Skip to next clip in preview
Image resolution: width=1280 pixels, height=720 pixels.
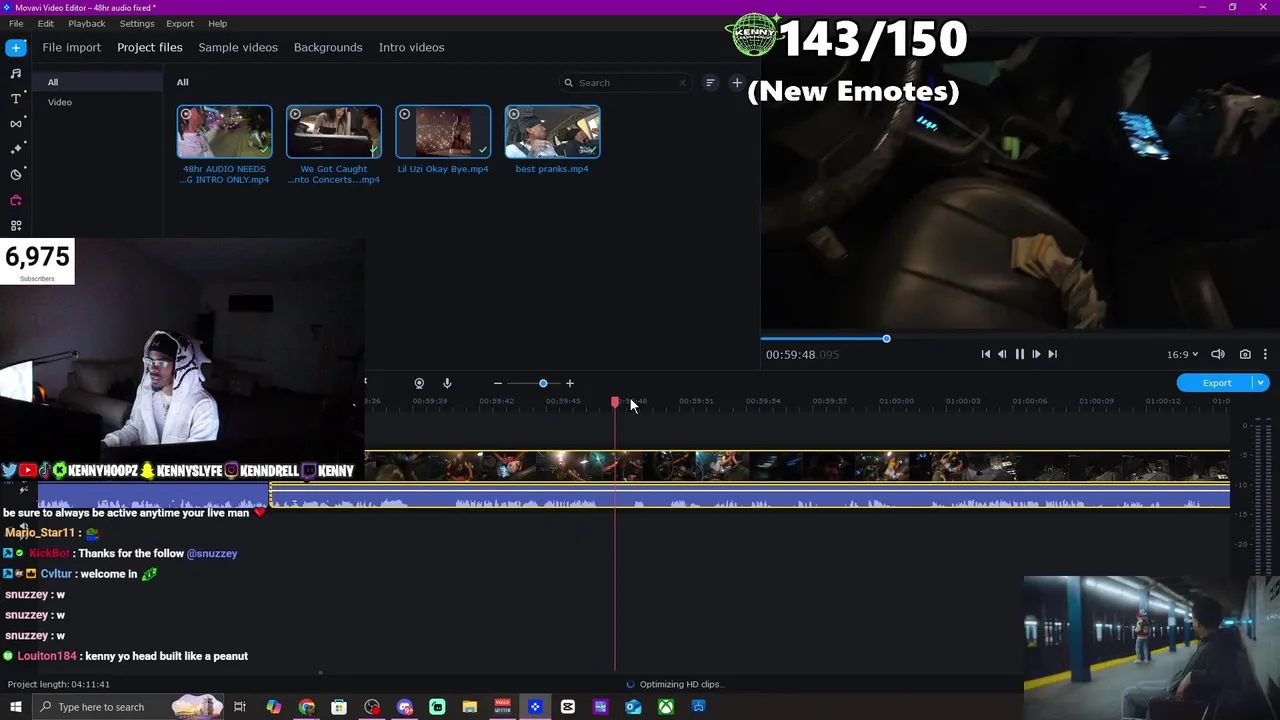tap(1052, 354)
